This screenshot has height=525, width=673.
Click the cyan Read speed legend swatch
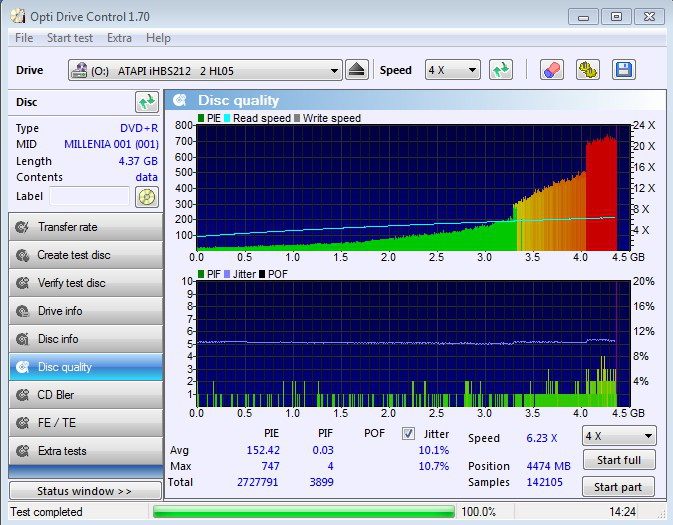click(227, 118)
